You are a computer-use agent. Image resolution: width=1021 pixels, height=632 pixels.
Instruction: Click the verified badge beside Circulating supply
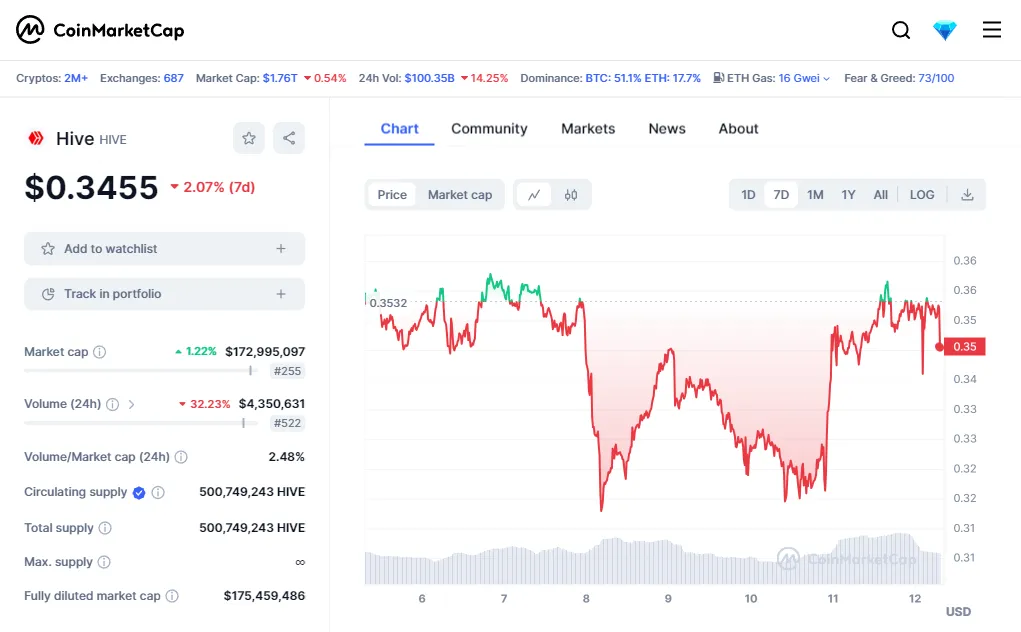click(x=139, y=493)
